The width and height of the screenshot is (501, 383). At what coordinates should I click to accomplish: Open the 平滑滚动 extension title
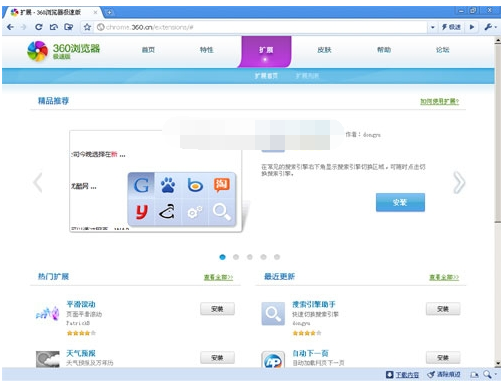[x=81, y=304]
